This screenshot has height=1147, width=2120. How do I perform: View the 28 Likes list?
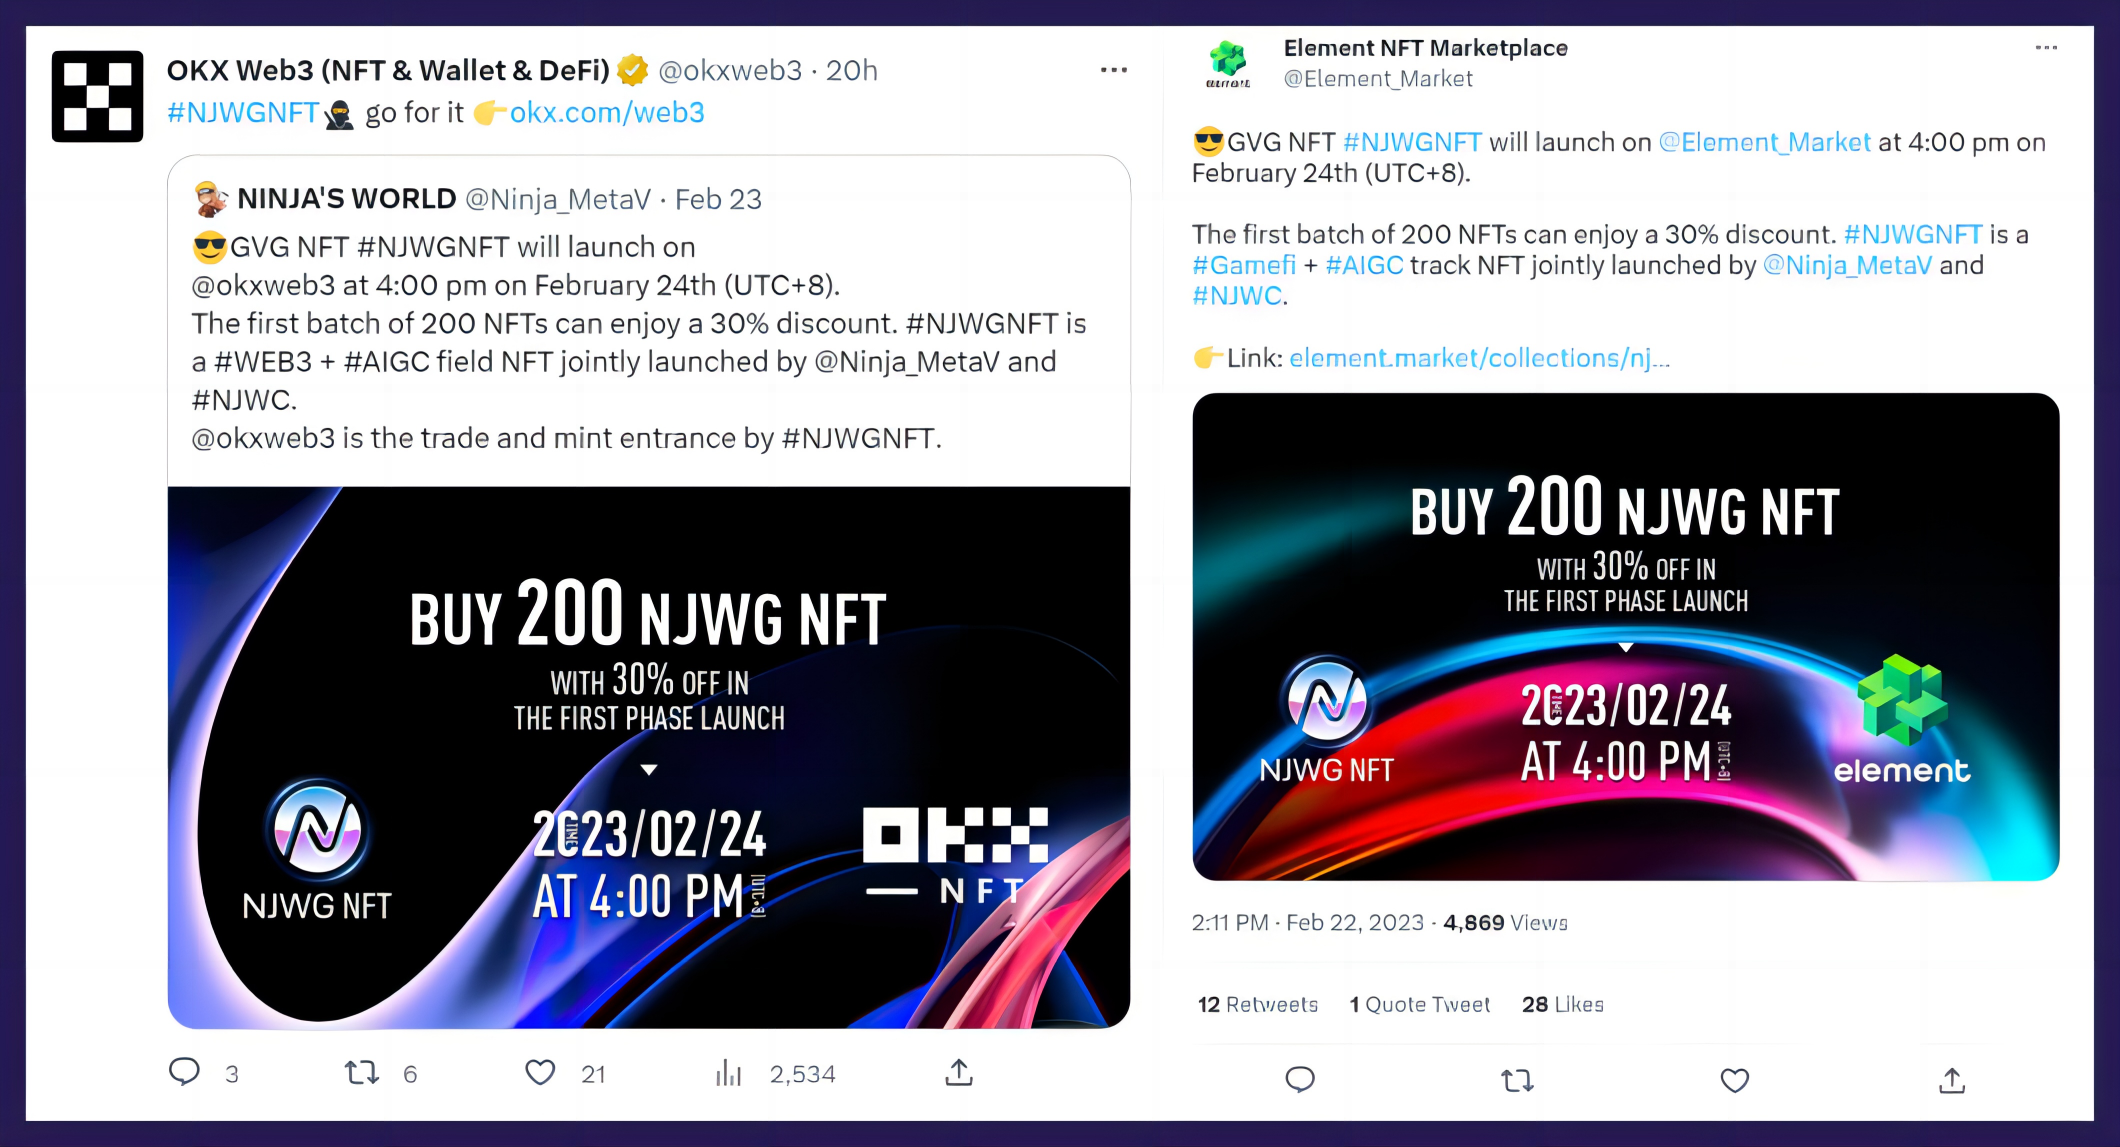coord(1562,1004)
